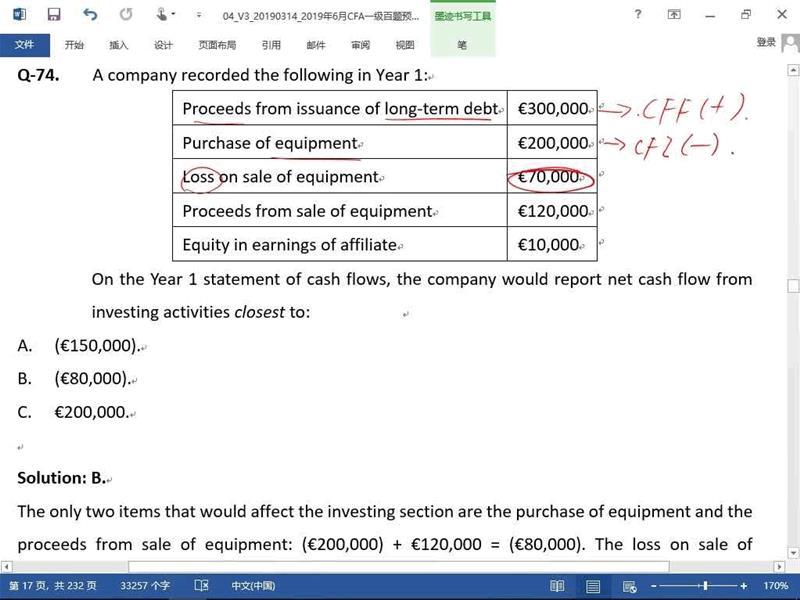Screen dimensions: 800x600
Task: Click the vertical scrollbar thumb
Action: coord(793,286)
